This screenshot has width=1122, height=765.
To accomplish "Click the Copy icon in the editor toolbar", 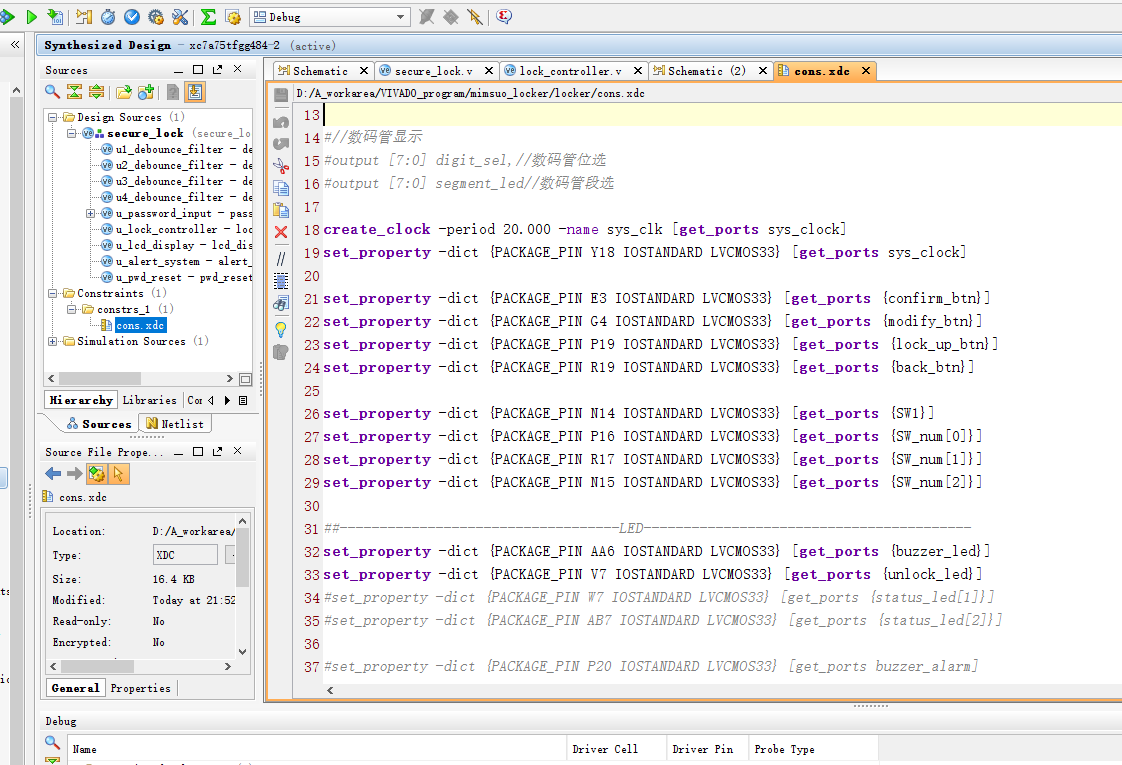I will point(280,188).
